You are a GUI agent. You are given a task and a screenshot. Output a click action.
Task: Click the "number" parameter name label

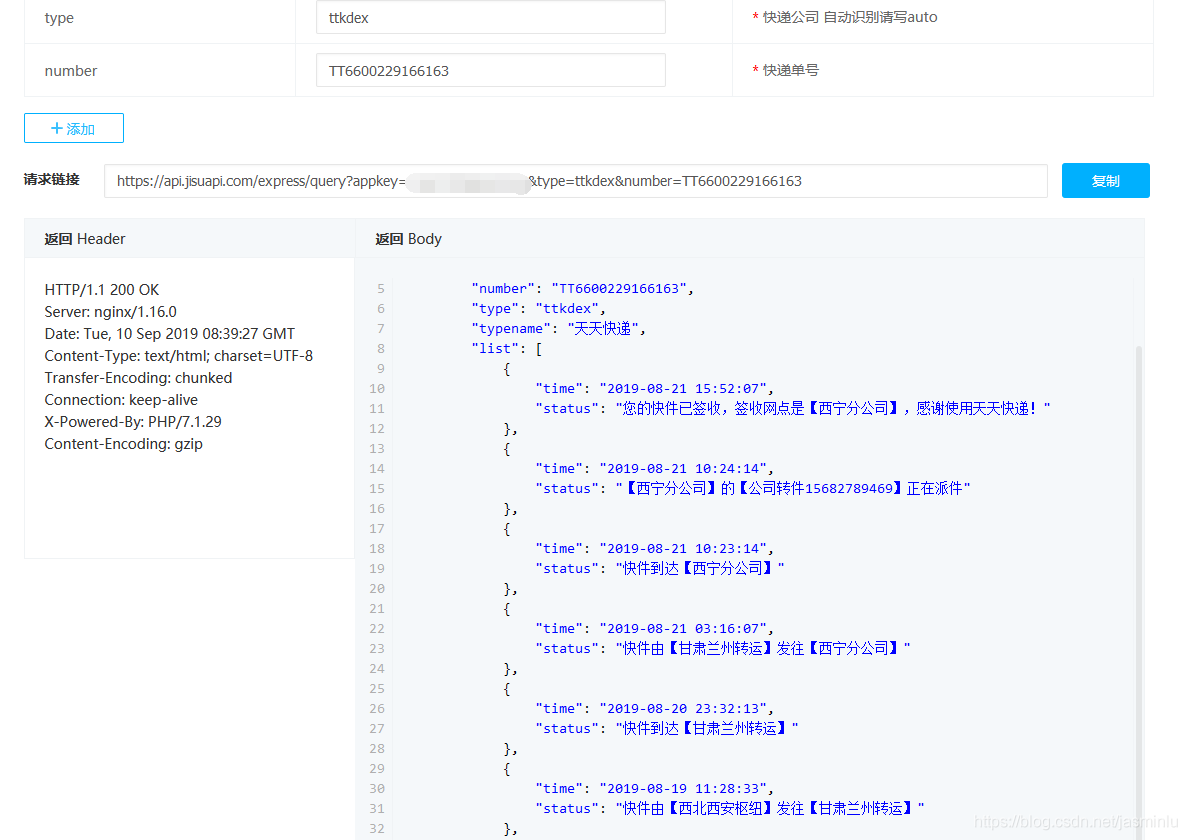coord(71,71)
